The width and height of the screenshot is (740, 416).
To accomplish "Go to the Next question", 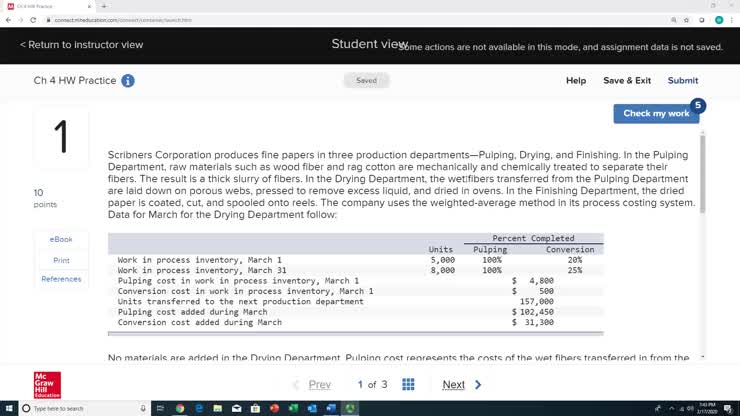I will tap(461, 385).
